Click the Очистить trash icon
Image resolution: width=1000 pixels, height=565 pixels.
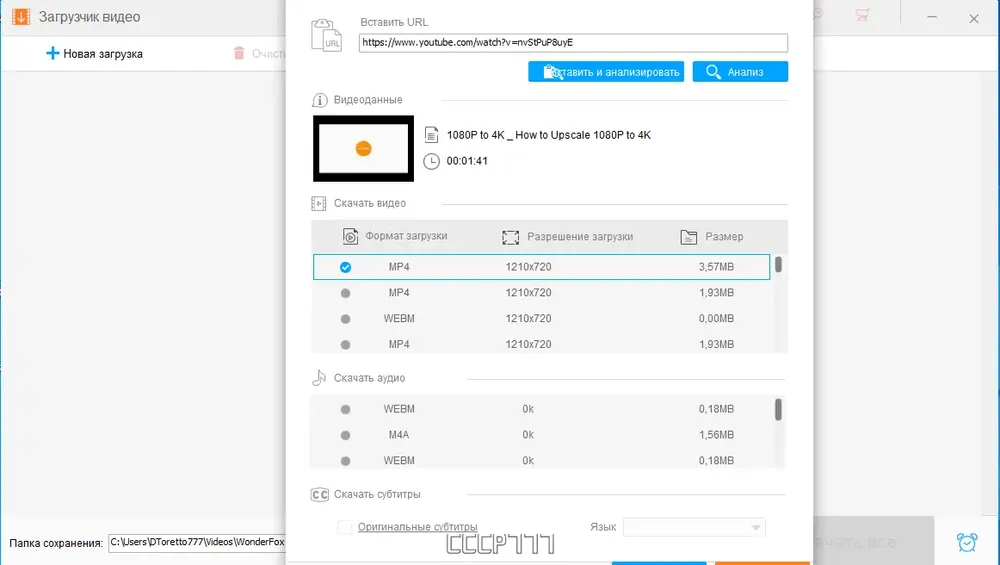pos(239,53)
